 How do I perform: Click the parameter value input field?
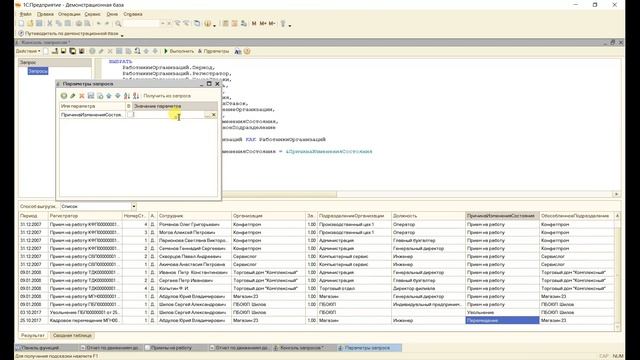coord(168,115)
